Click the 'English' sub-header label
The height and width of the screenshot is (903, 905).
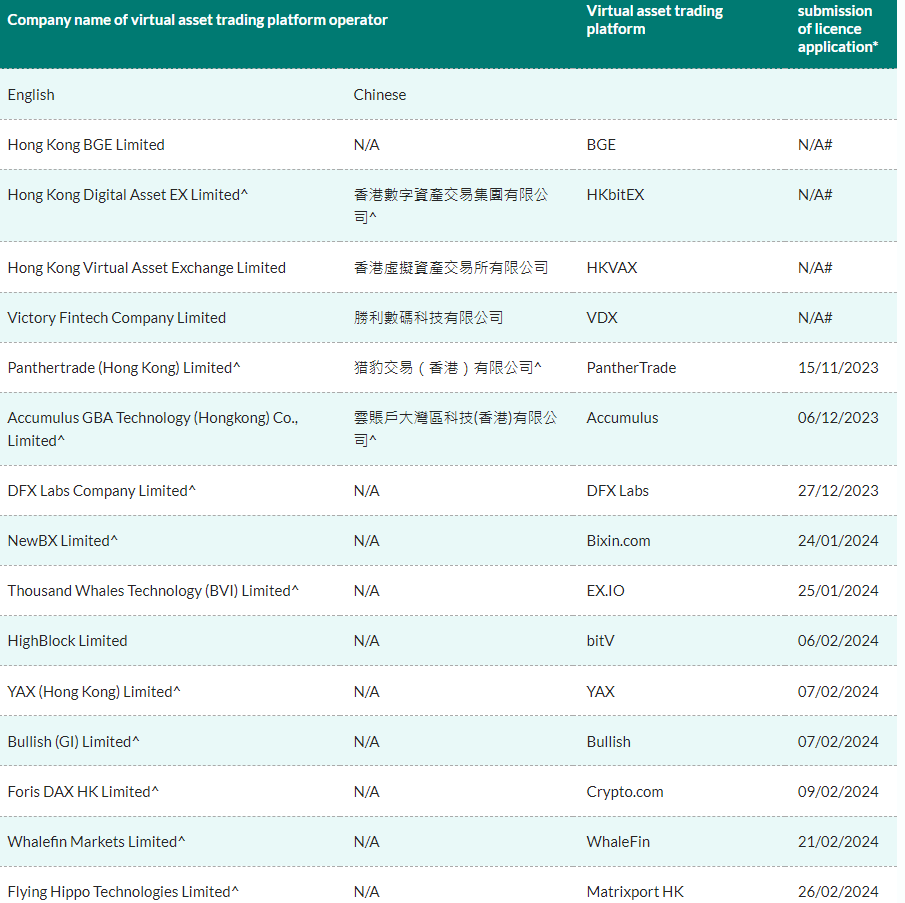tap(31, 95)
